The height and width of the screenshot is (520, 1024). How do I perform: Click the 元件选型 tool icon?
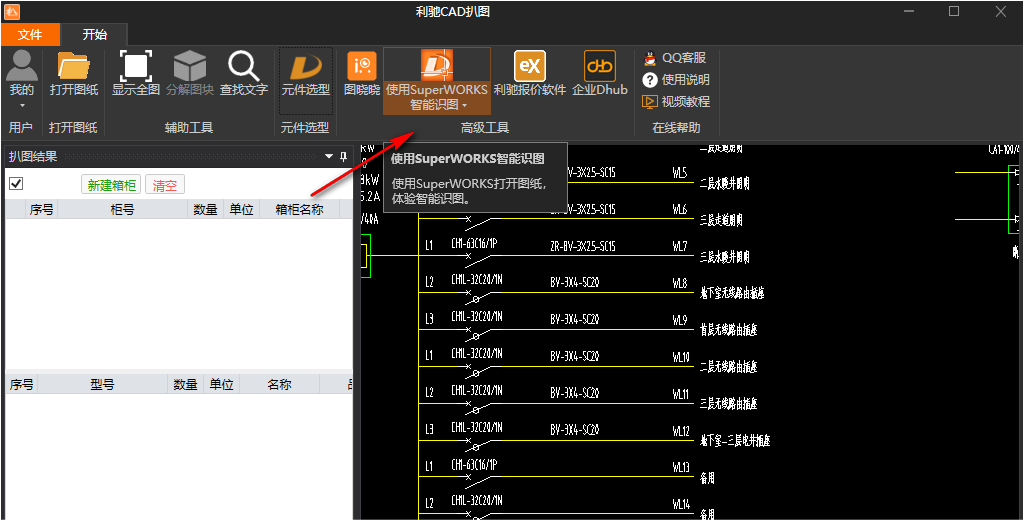click(306, 67)
